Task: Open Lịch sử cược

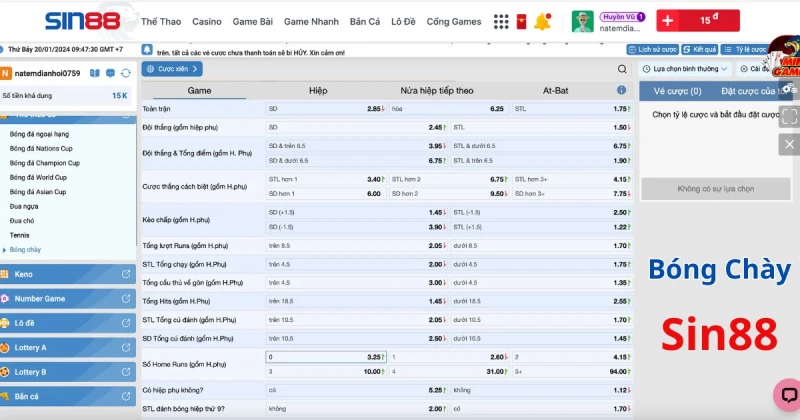Action: pos(653,50)
